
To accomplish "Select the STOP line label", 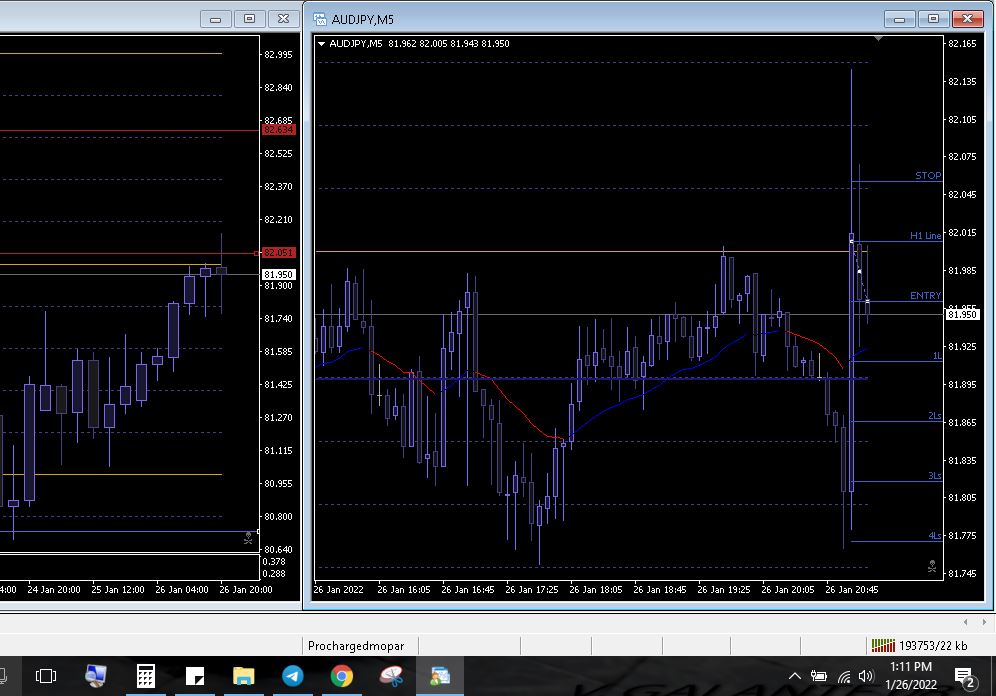I will pos(927,176).
